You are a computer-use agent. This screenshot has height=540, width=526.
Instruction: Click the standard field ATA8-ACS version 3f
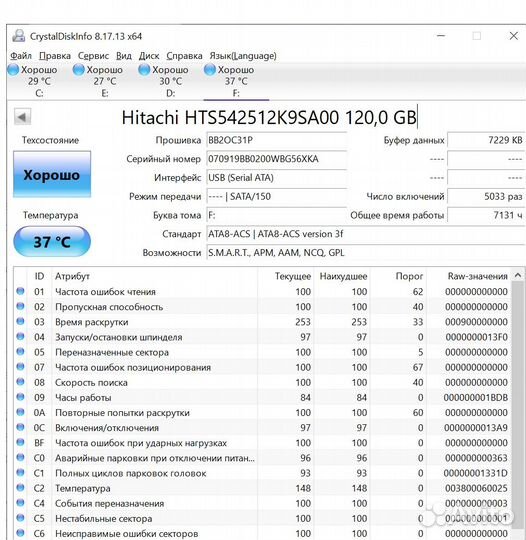coord(366,234)
